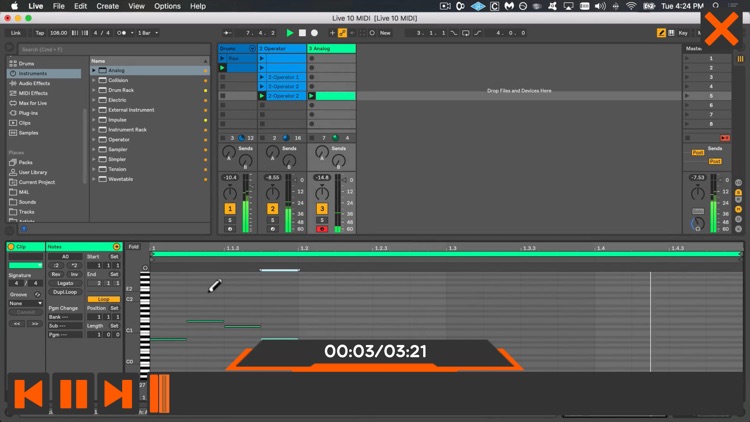Toggle track 2 activator button
Screen dimensions: 750x422
[273, 209]
